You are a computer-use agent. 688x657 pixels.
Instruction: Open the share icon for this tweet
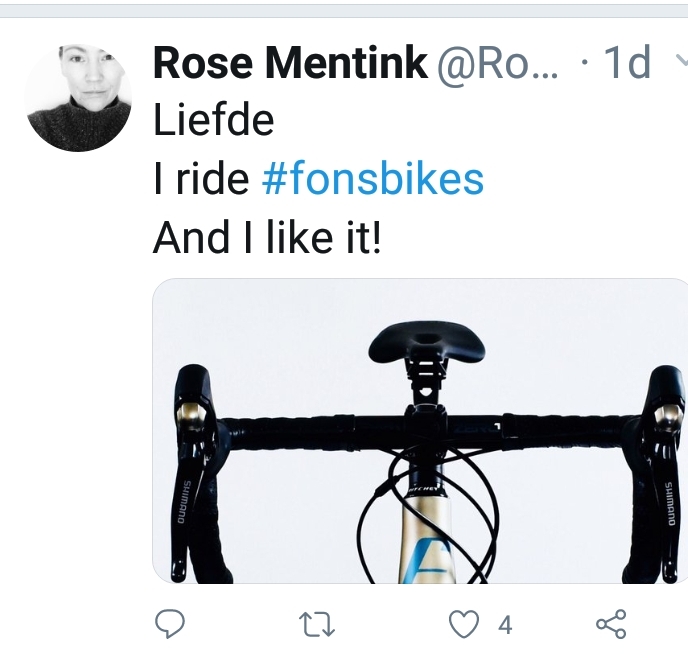coord(610,625)
